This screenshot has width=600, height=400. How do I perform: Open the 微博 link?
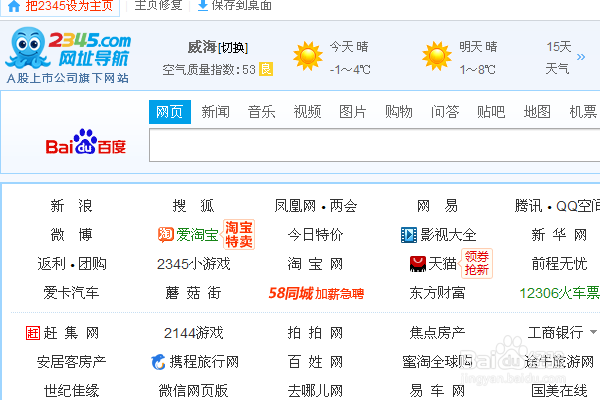(71, 235)
